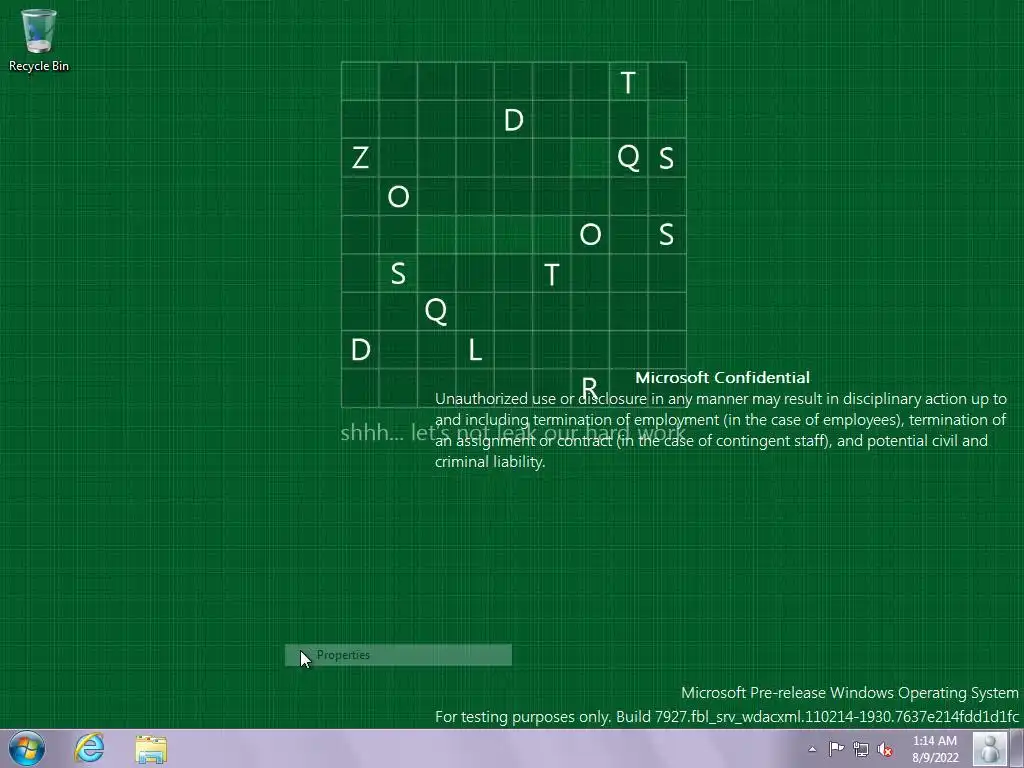
Task: Open Action Center flag icon
Action: (x=836, y=749)
